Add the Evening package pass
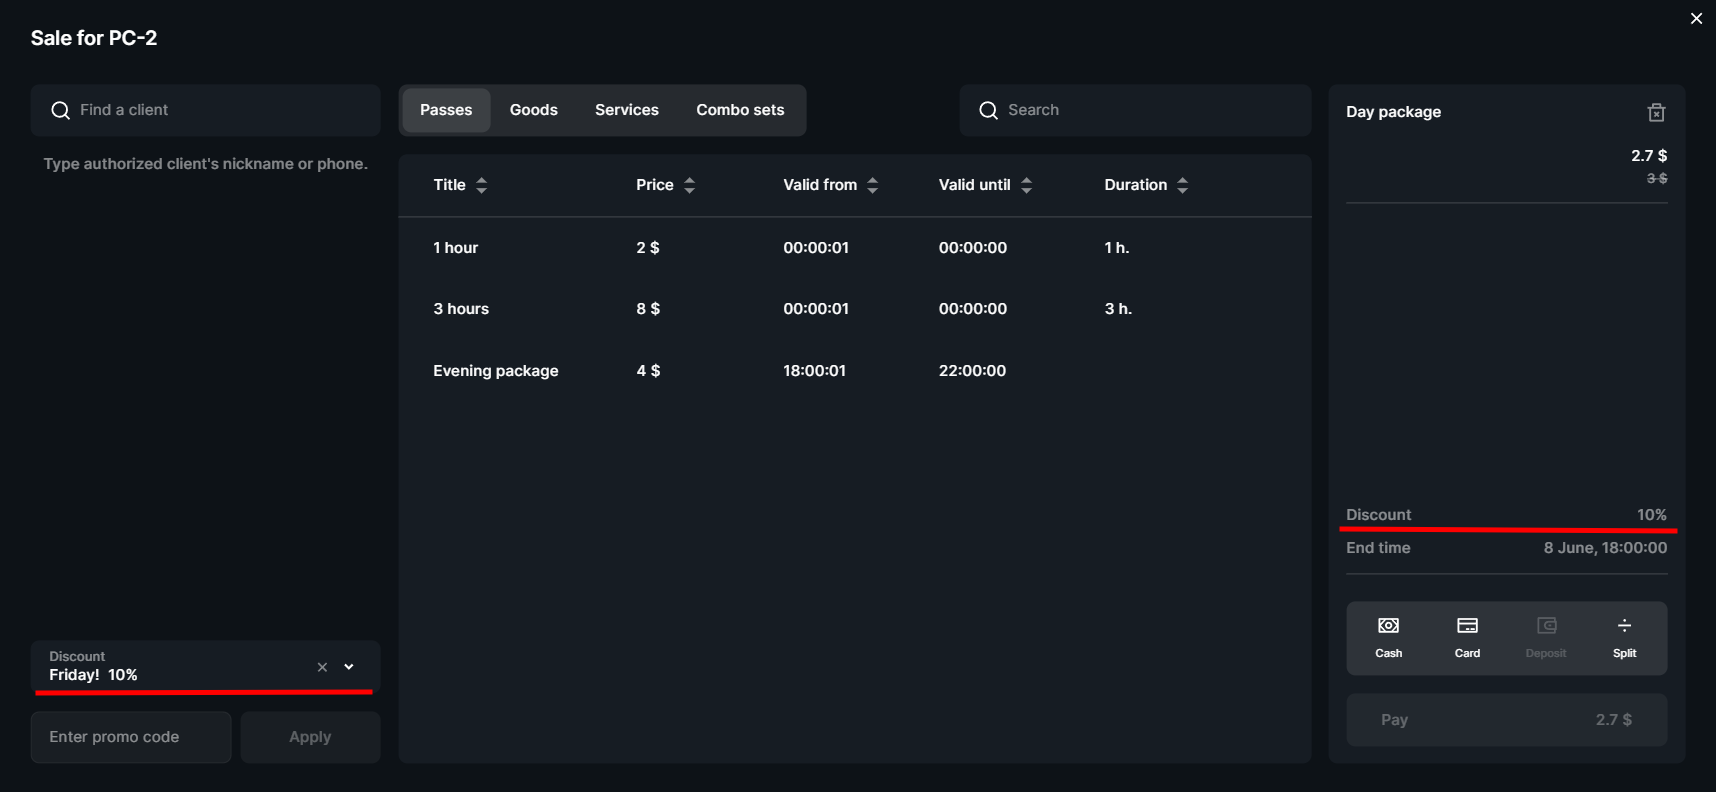Screen dimensions: 1716x792 pyautogui.click(x=496, y=371)
